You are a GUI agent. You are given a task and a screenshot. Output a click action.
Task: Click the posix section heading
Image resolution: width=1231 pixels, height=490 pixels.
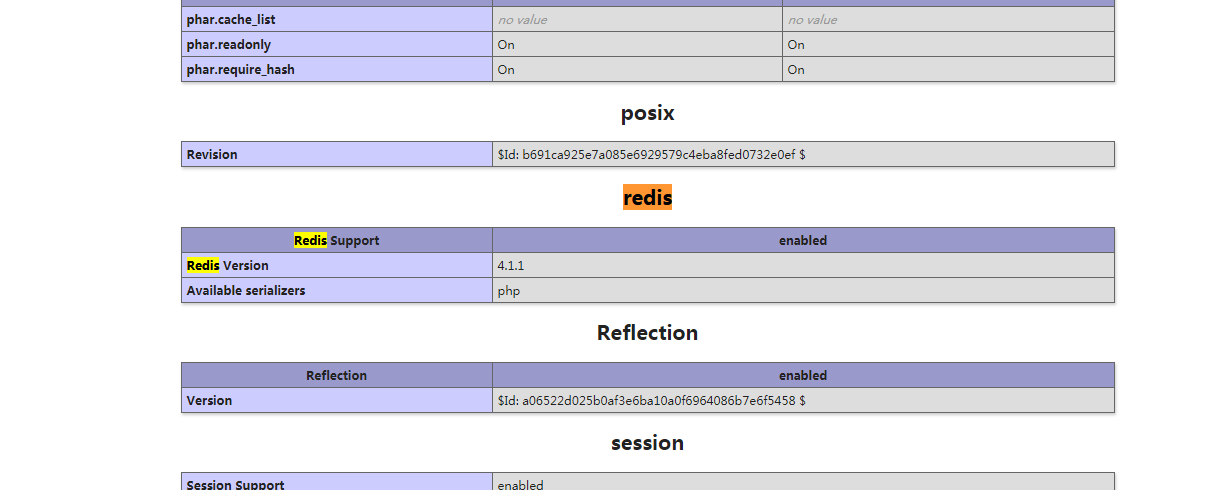point(647,113)
